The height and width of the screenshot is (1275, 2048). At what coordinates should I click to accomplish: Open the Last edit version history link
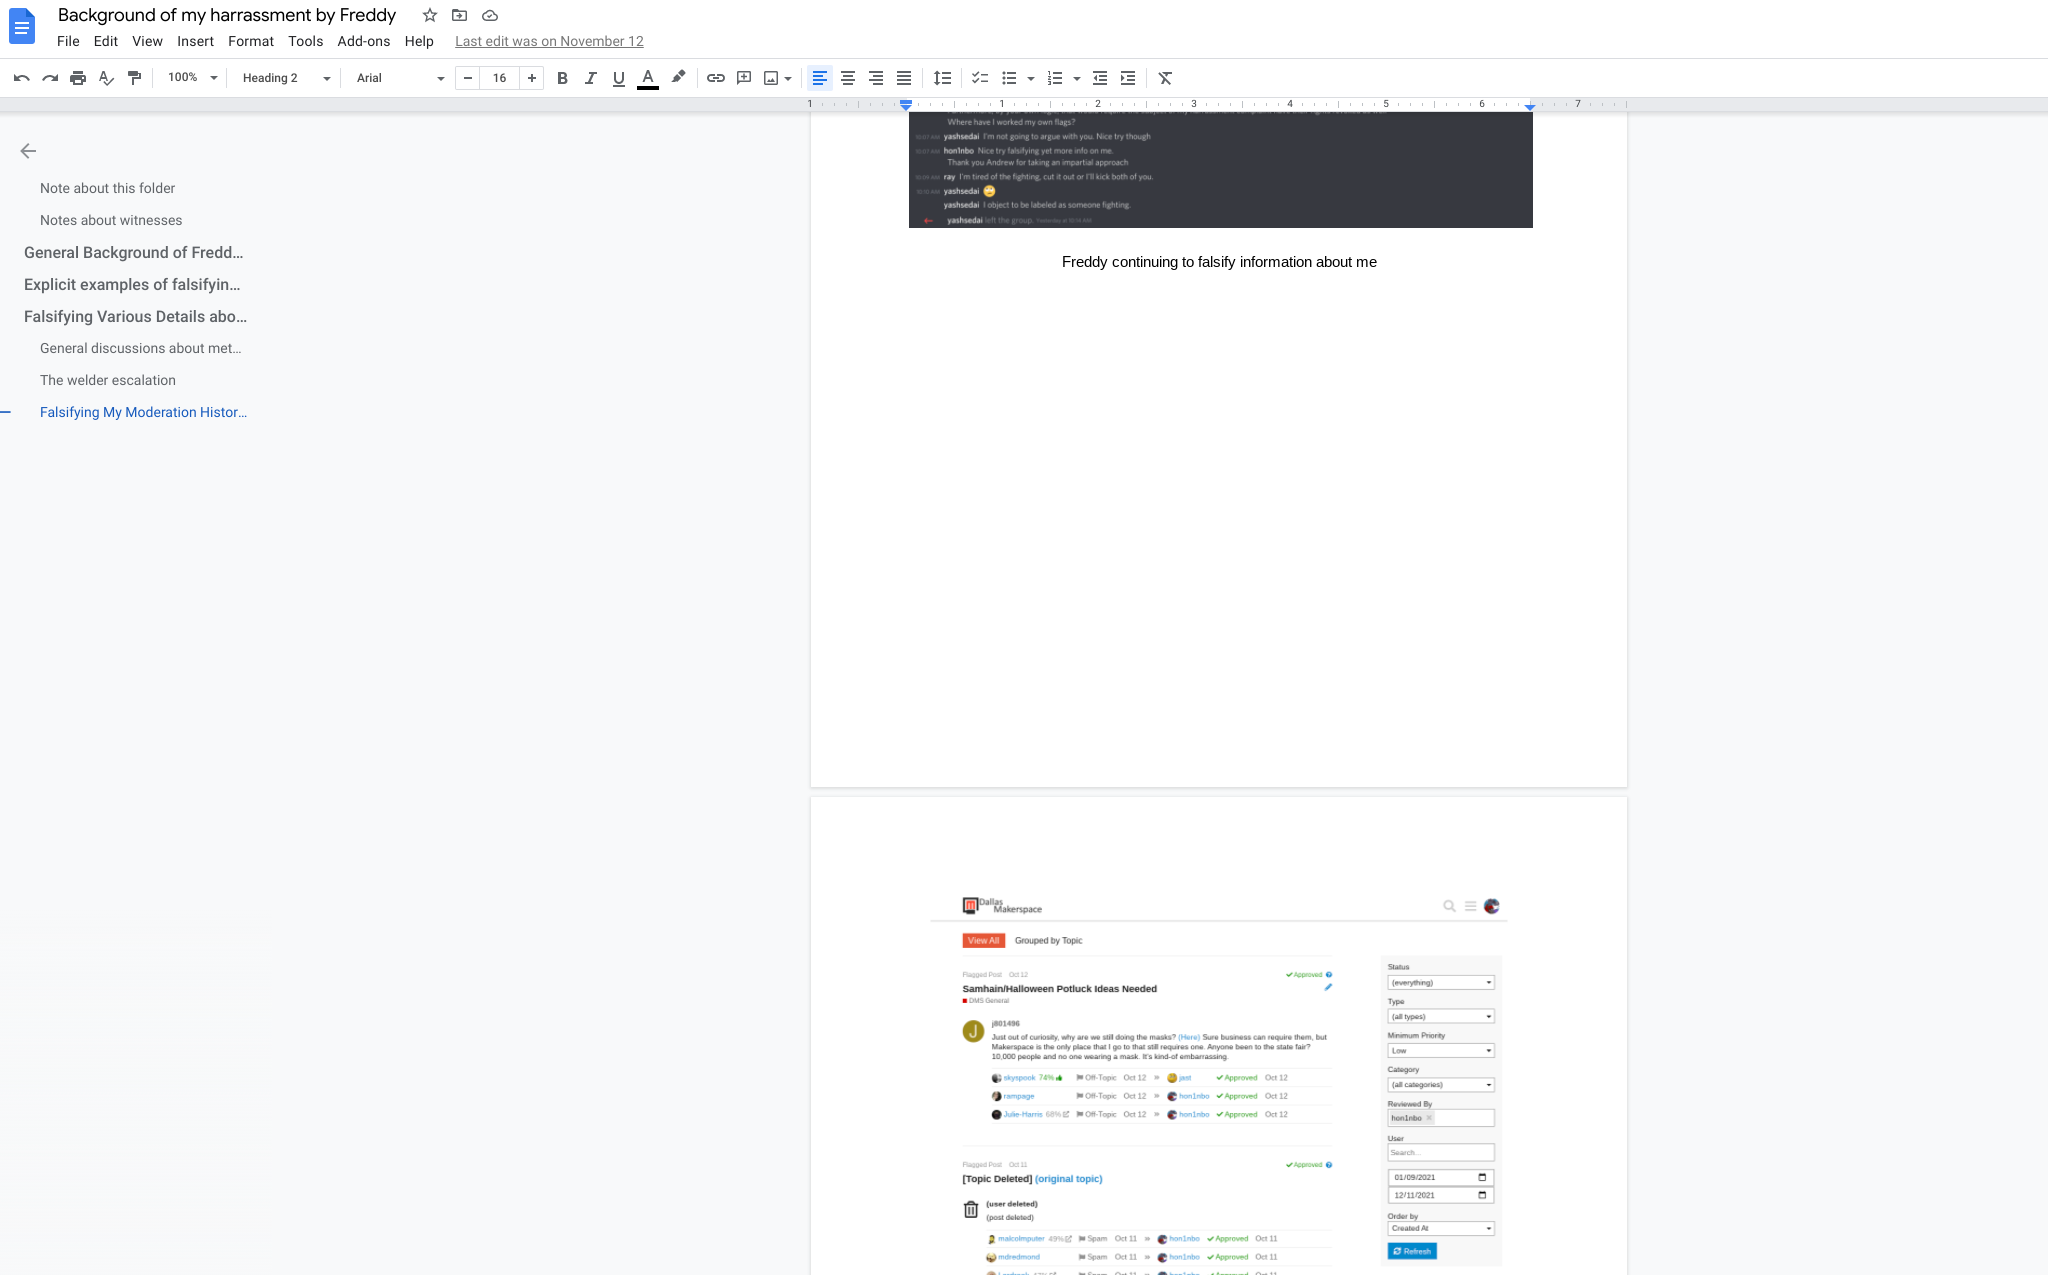549,41
